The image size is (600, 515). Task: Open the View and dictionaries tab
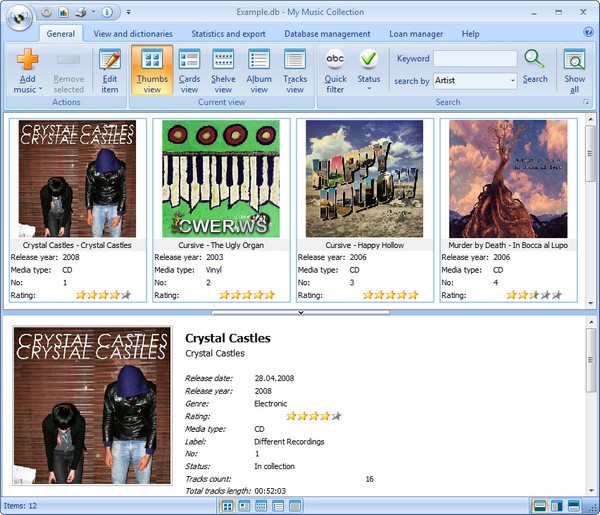tap(133, 34)
